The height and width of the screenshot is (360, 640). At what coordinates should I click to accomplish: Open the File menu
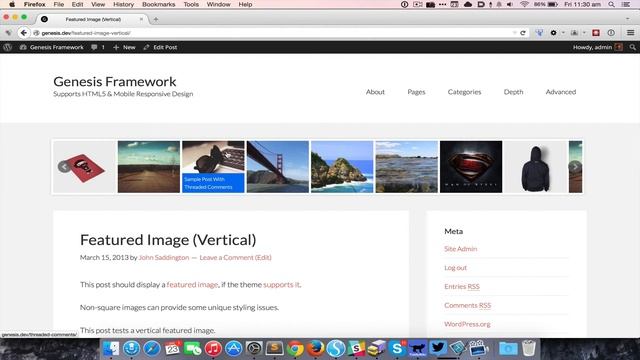tap(58, 4)
